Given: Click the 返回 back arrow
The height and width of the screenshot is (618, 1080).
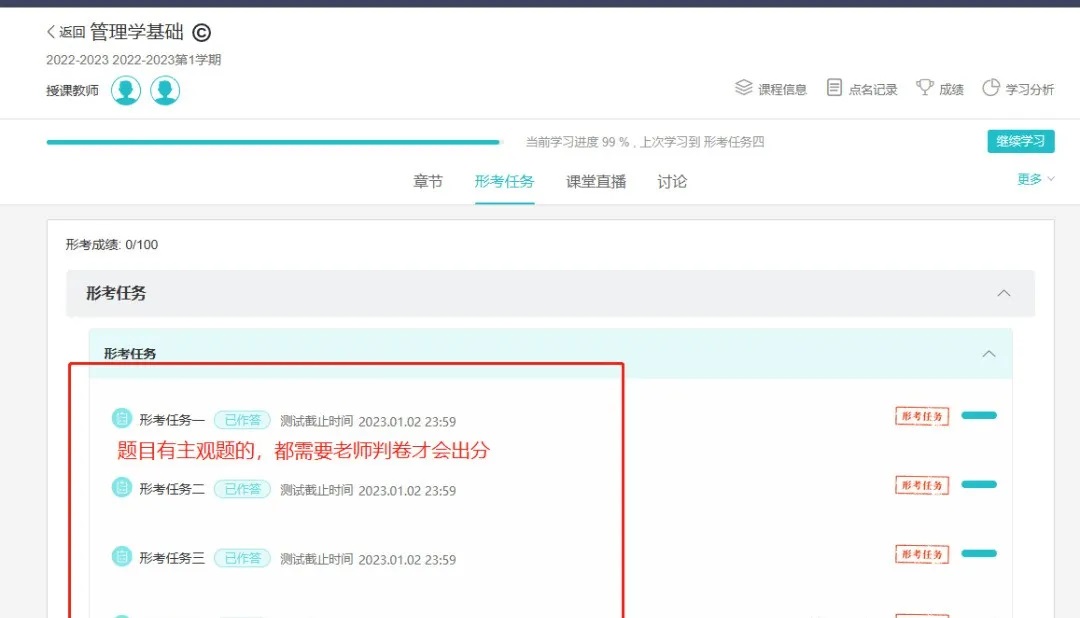Looking at the screenshot, I should [x=52, y=33].
